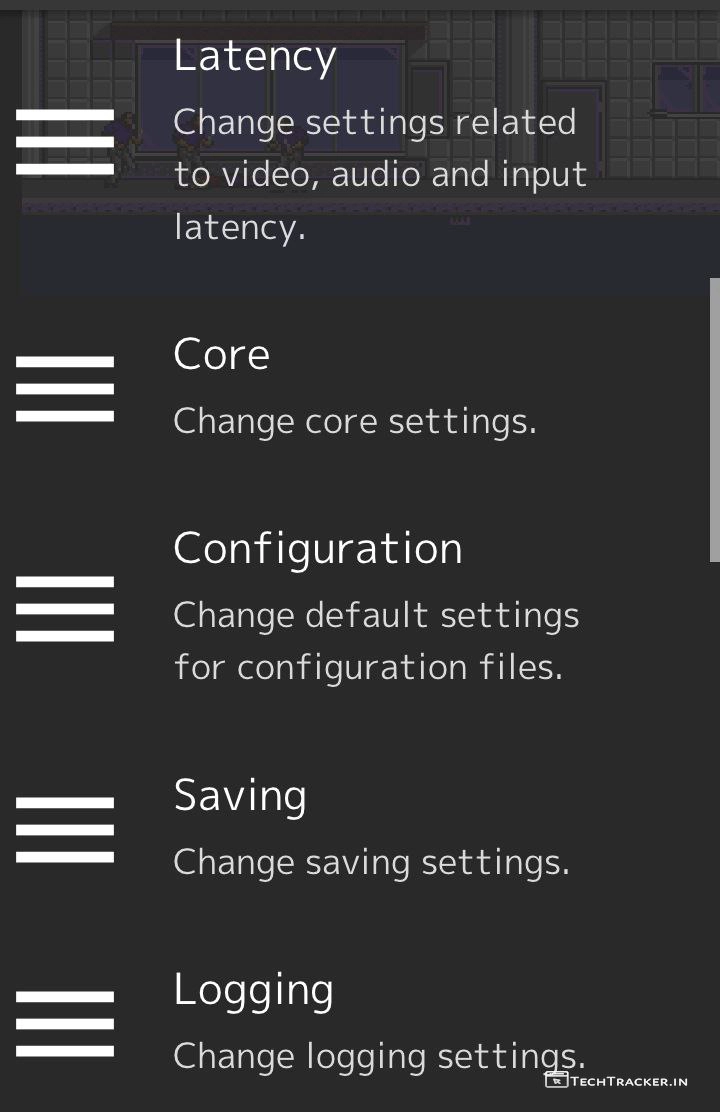Select the Configuration menu entry

[x=318, y=549]
